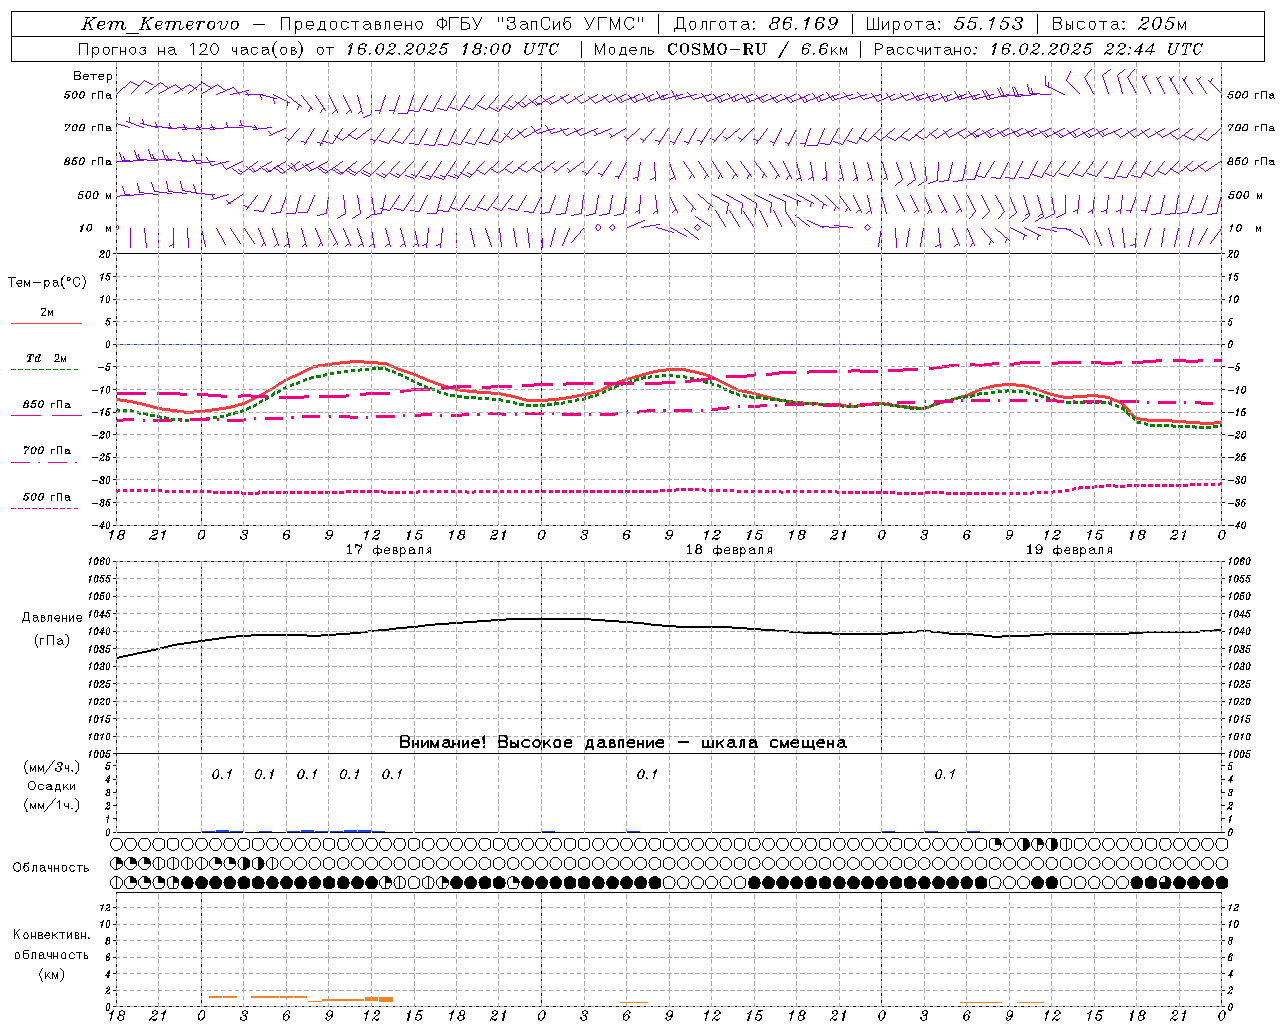Click the 700 гПа temperature legend entry
Screen dimensions: 1280x1024
[47, 451]
